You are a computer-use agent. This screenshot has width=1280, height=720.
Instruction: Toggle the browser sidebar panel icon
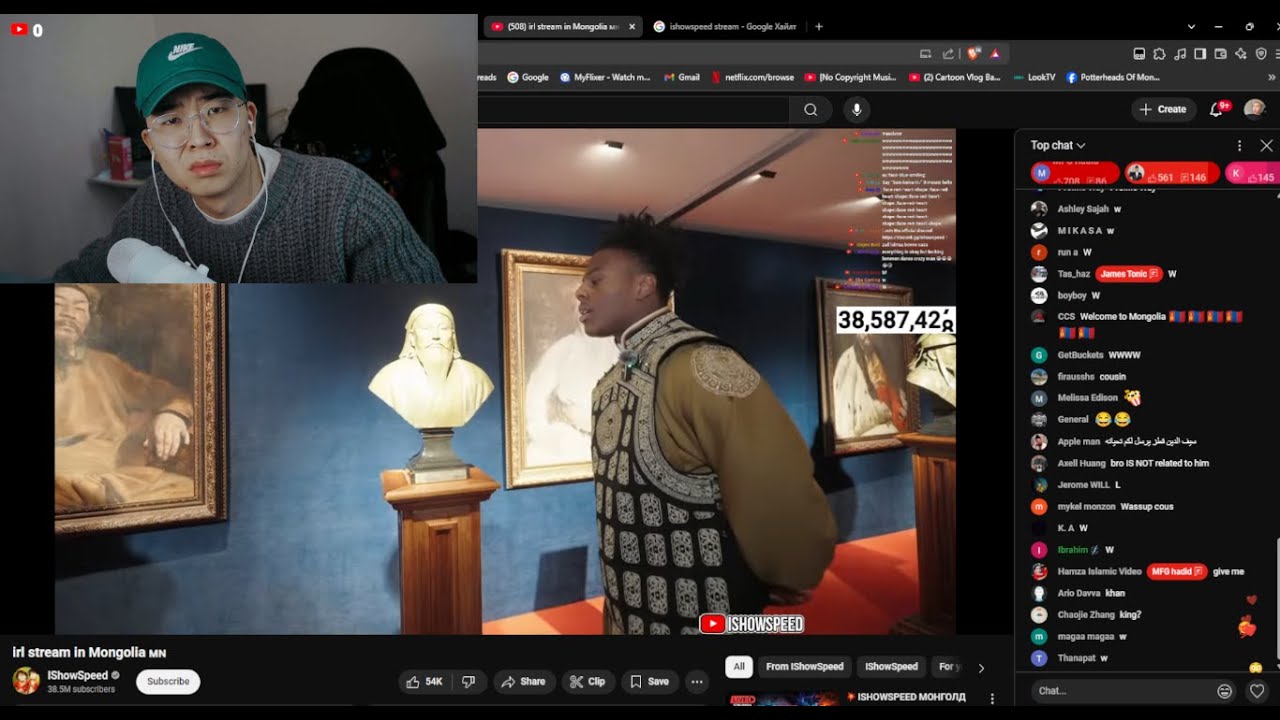(1200, 53)
